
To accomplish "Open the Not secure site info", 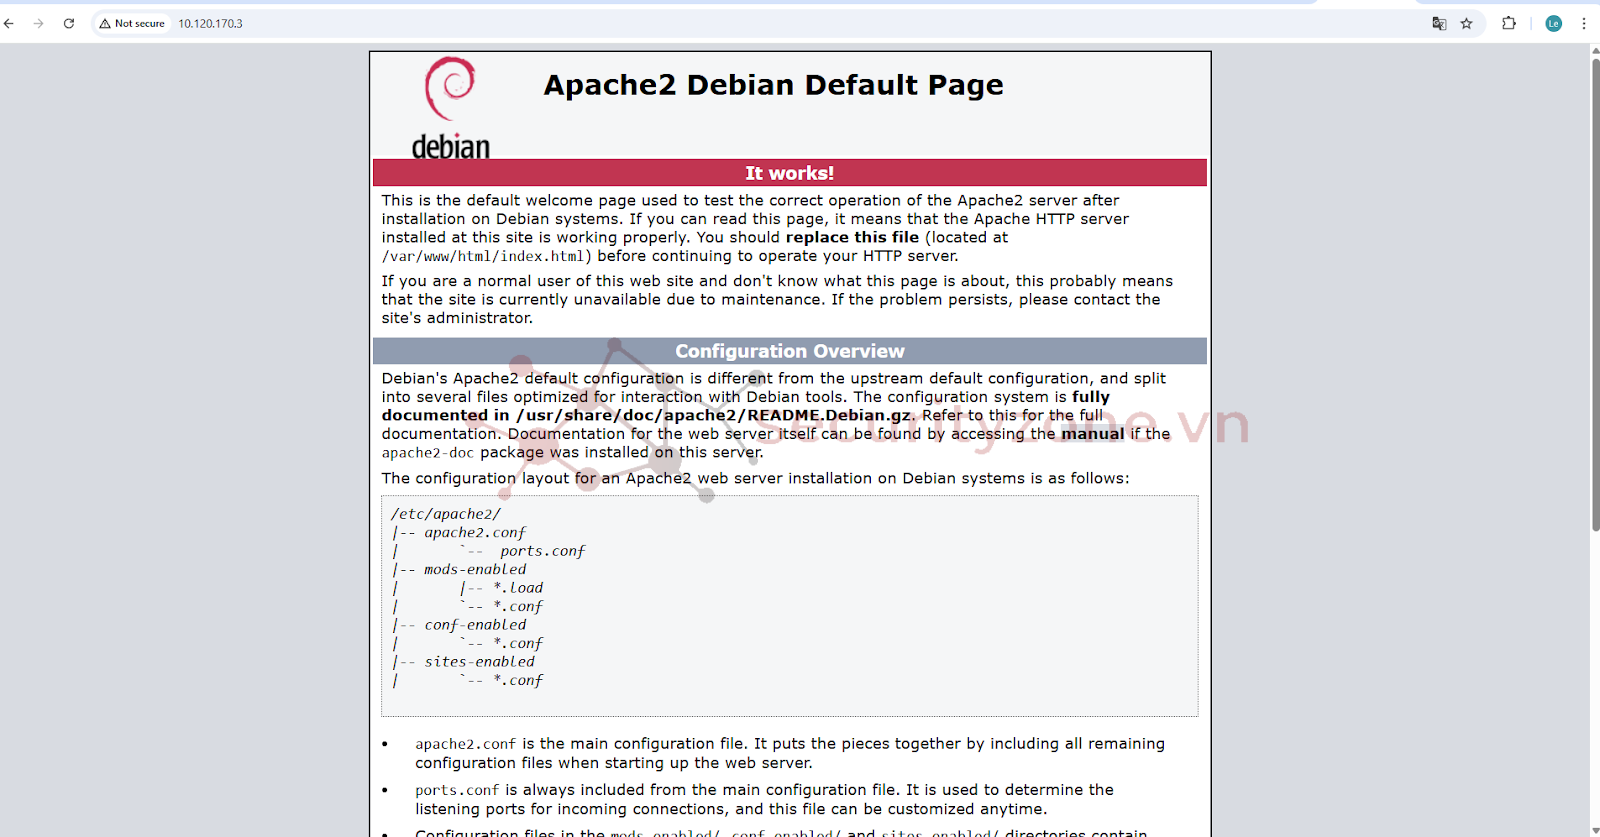I will click(132, 23).
